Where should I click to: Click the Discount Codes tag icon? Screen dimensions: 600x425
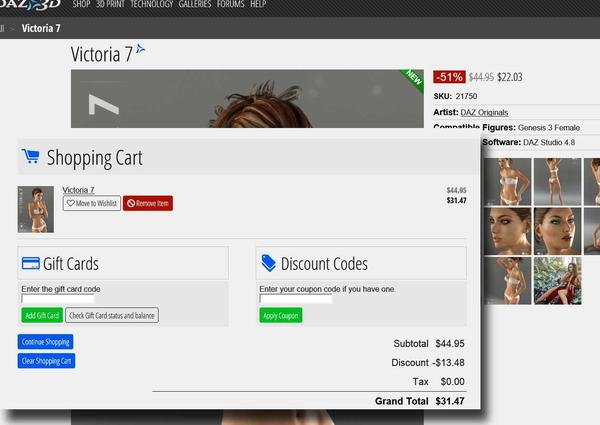(268, 263)
